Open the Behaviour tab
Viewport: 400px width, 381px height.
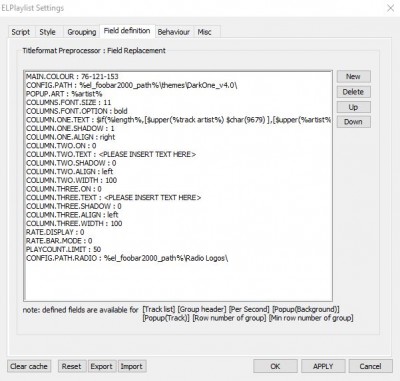tap(174, 32)
